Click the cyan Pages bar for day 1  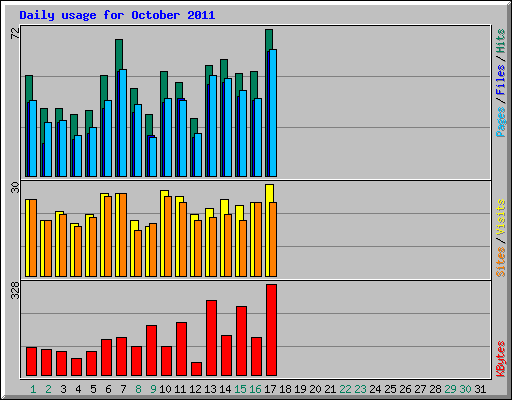click(x=33, y=138)
